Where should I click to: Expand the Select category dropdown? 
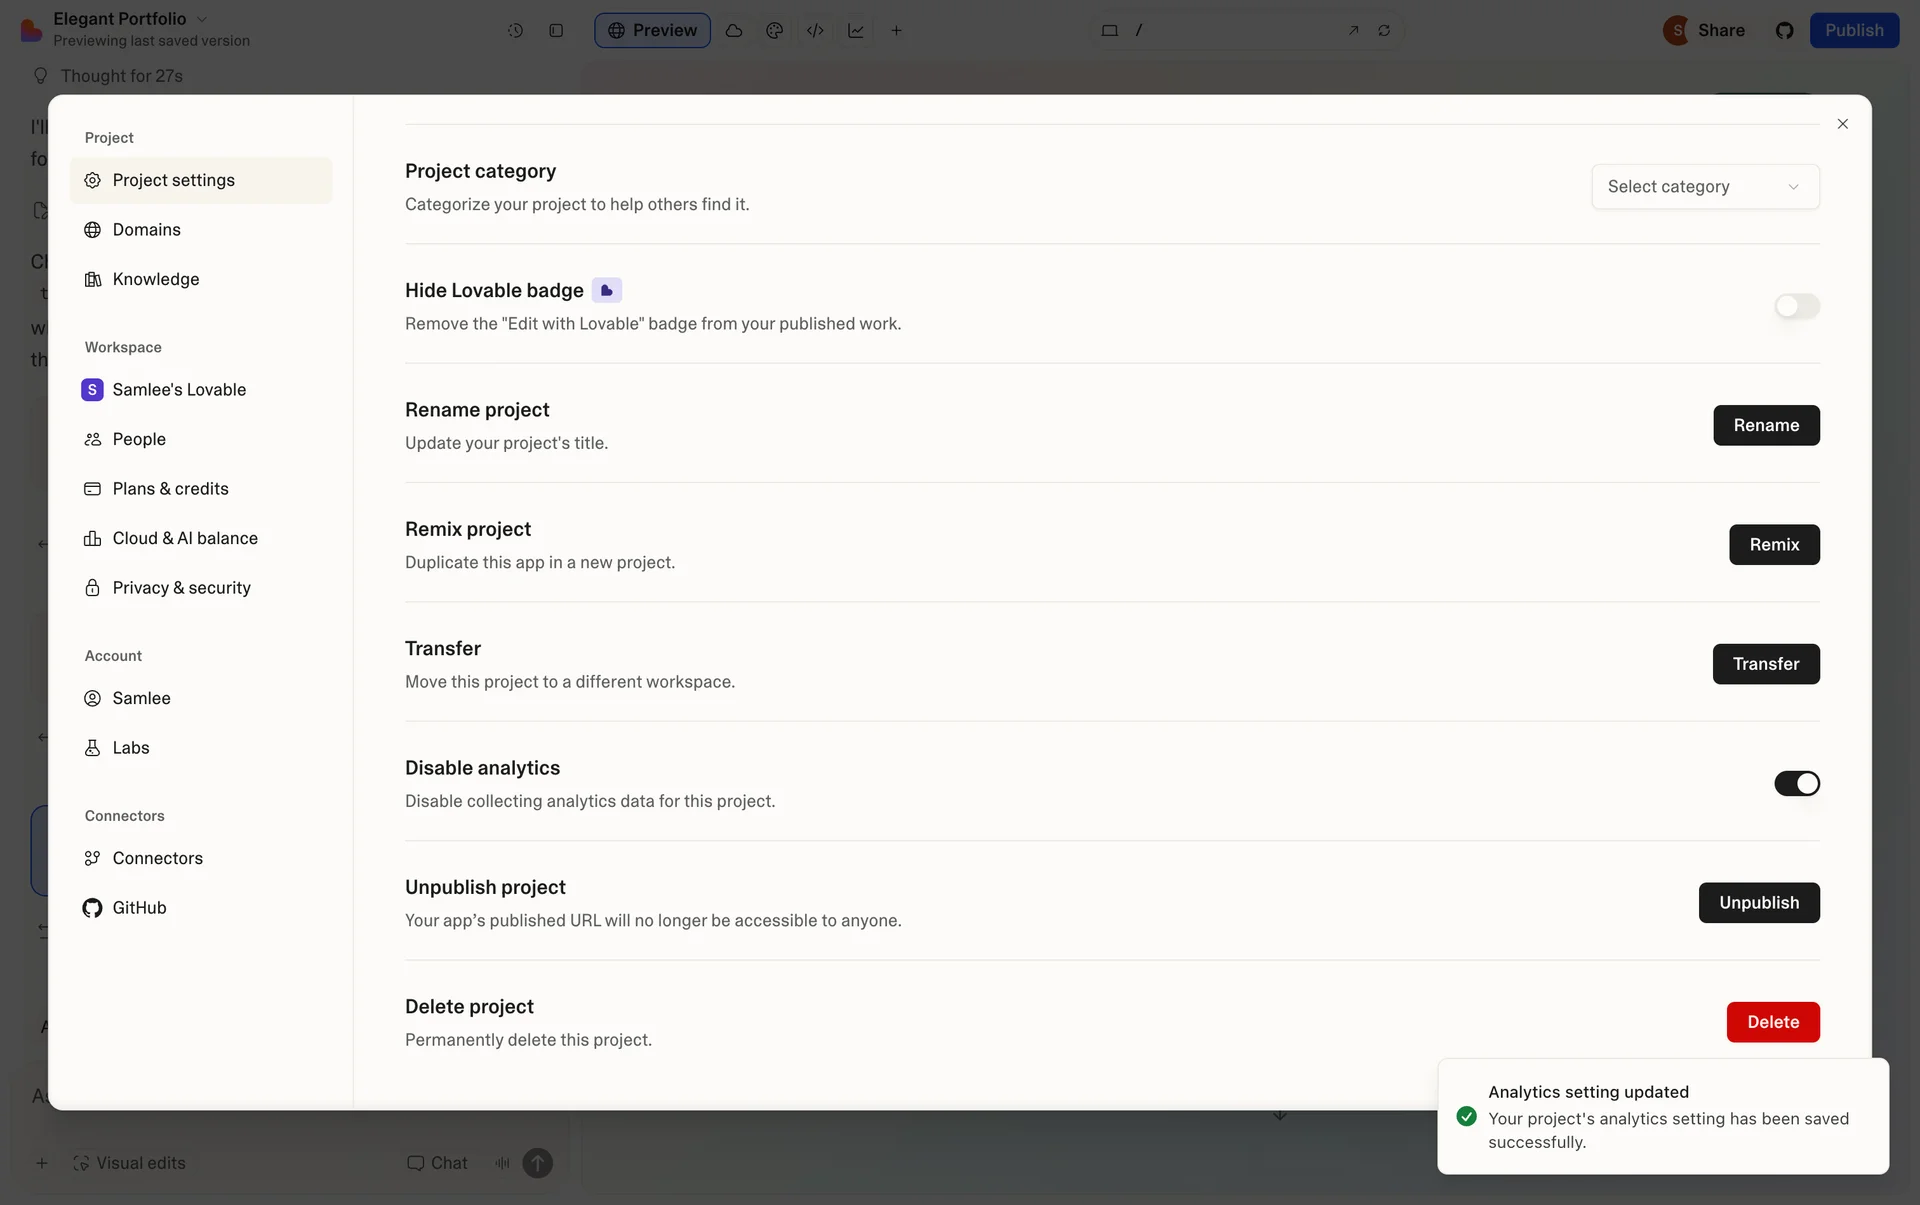click(x=1705, y=187)
